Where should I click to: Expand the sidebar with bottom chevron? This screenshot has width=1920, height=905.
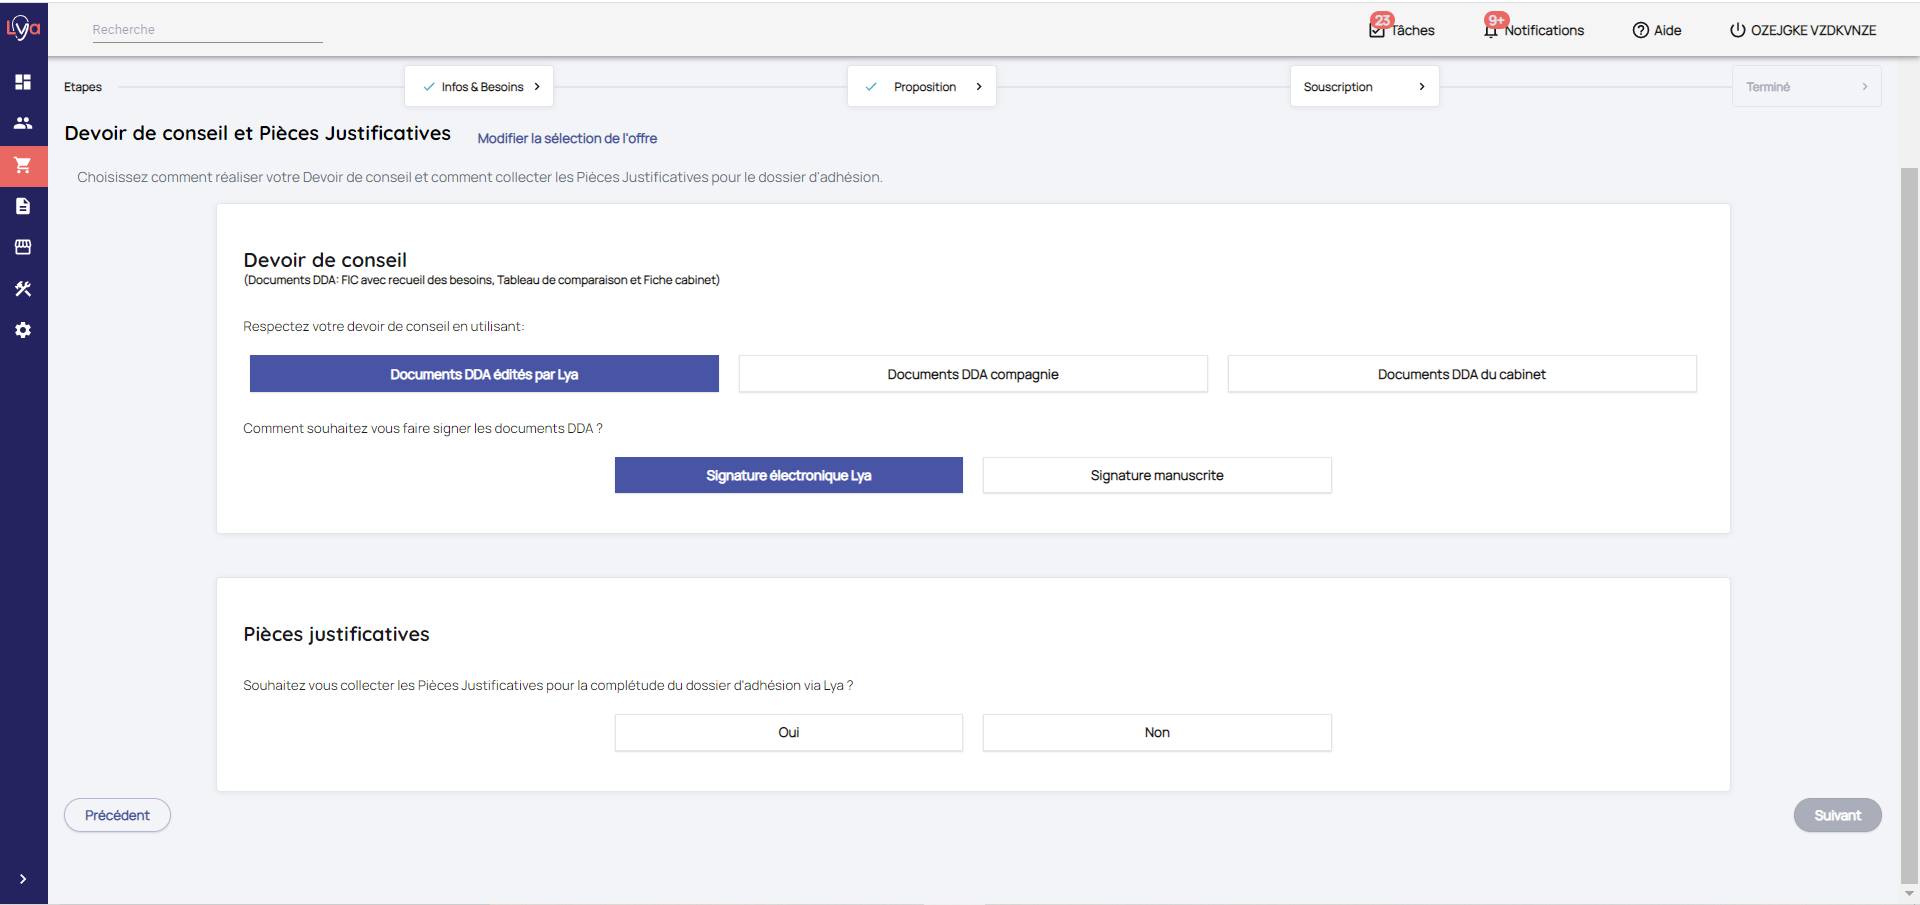(23, 879)
